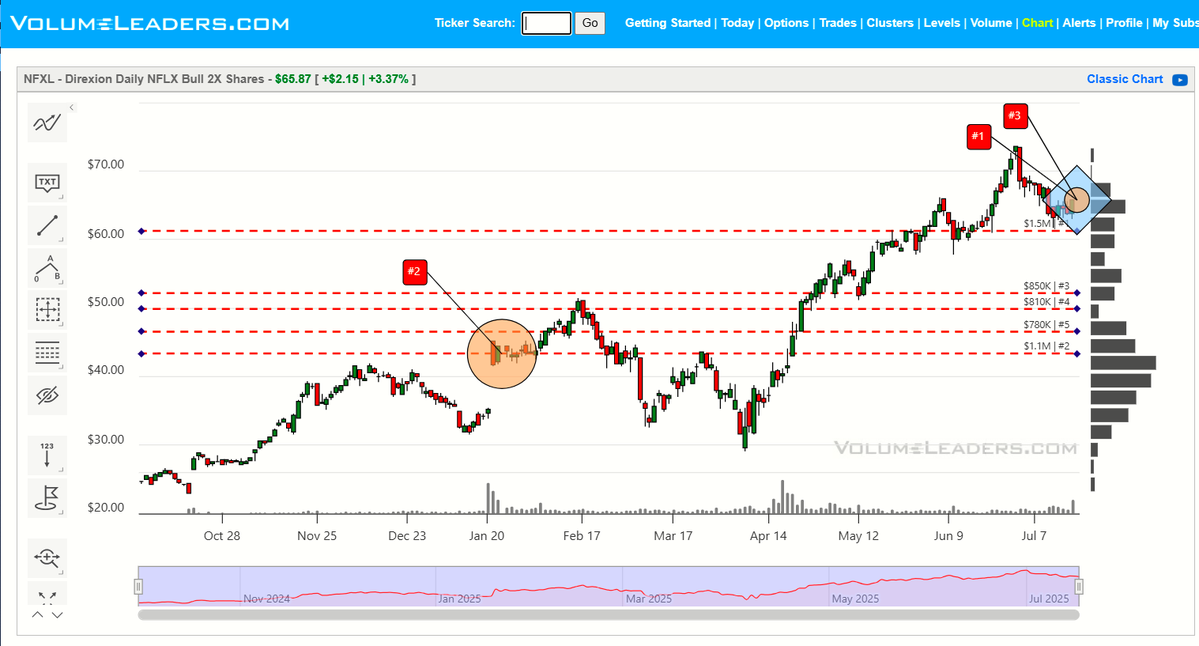Screen dimensions: 1199x646
Task: Collapse the drawing toolbar with the chevron
Action: pos(71,108)
